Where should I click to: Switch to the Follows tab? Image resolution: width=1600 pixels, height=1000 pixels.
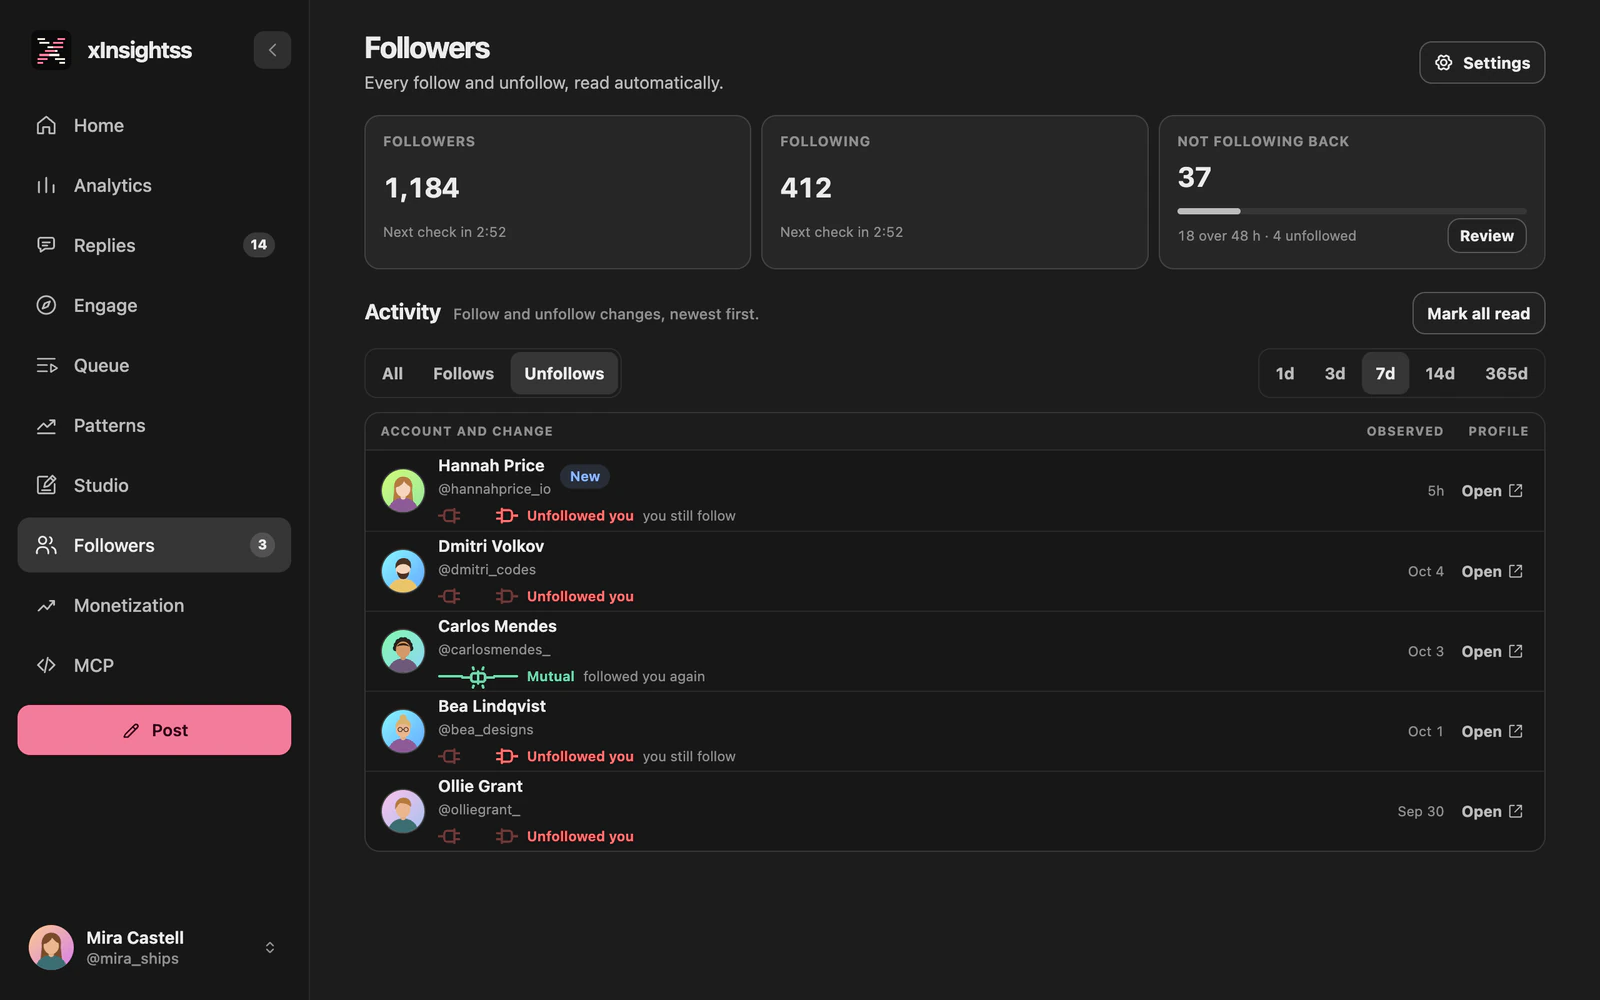(x=463, y=373)
